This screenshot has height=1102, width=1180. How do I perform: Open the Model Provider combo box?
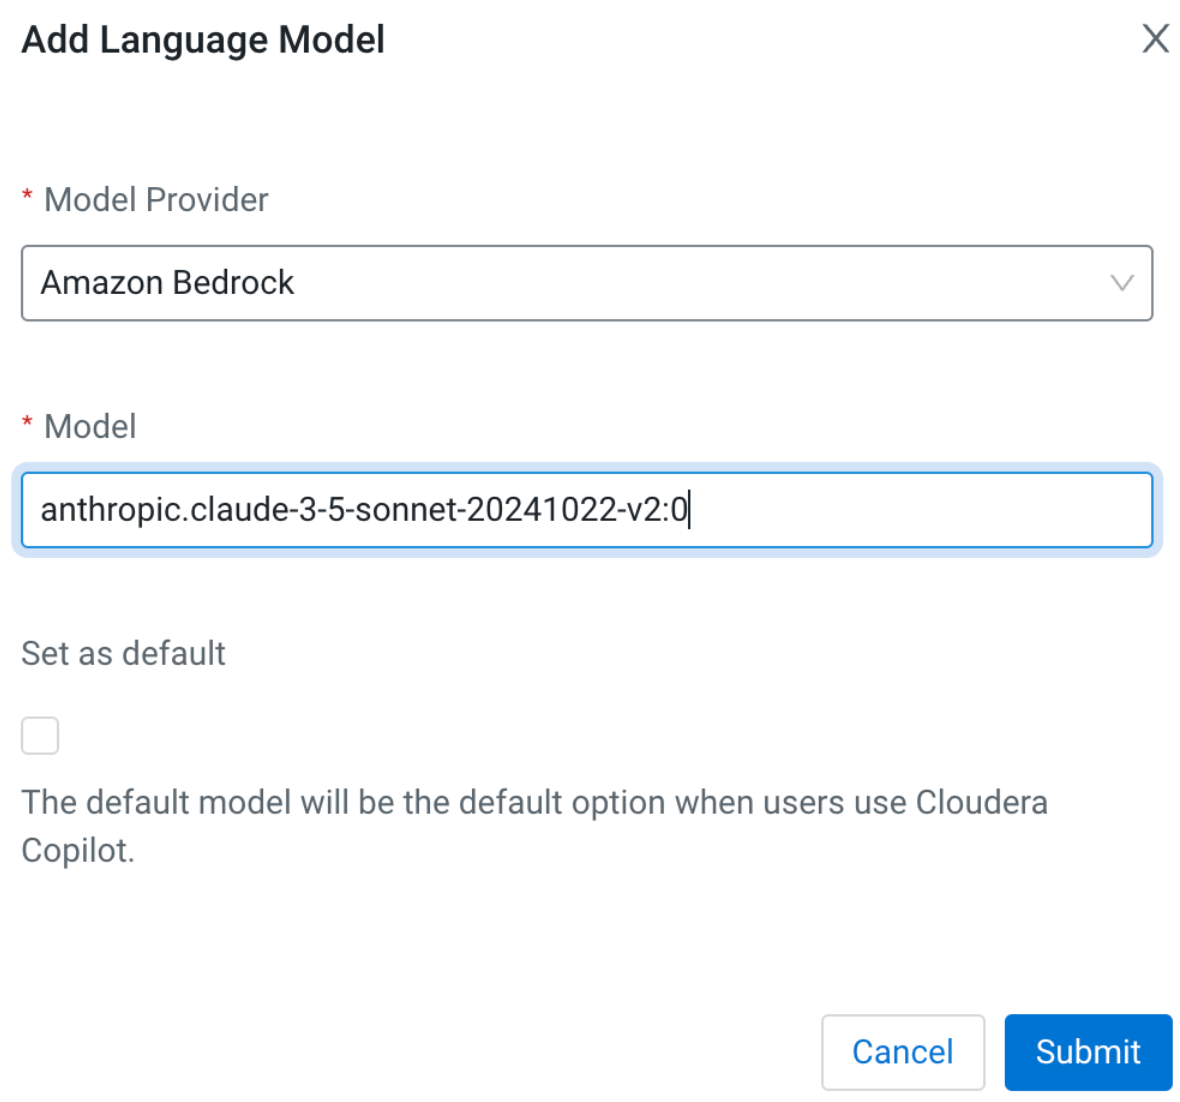pos(586,283)
